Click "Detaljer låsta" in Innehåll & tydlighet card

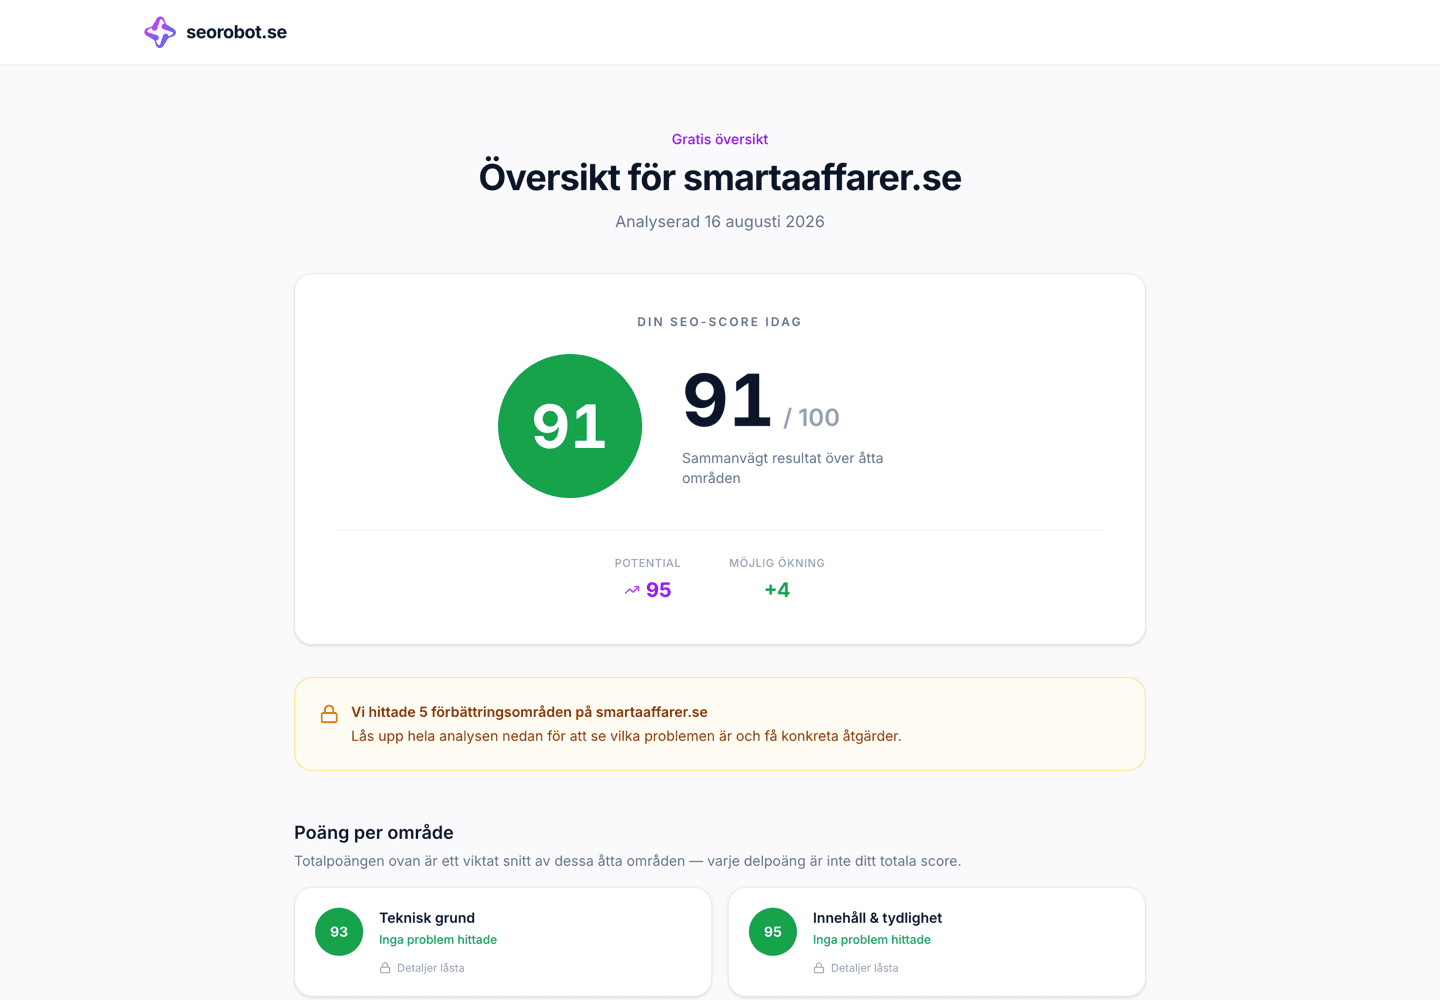click(x=865, y=968)
